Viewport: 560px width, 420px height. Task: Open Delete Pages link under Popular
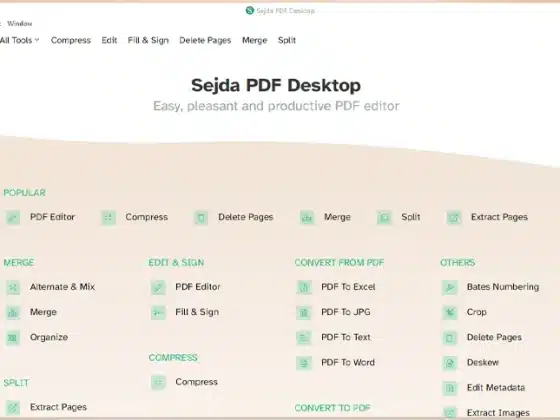246,217
